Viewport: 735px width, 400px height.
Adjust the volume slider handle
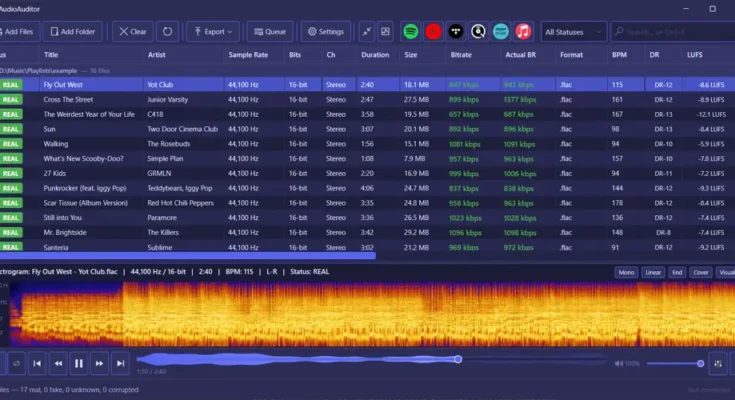tap(700, 363)
